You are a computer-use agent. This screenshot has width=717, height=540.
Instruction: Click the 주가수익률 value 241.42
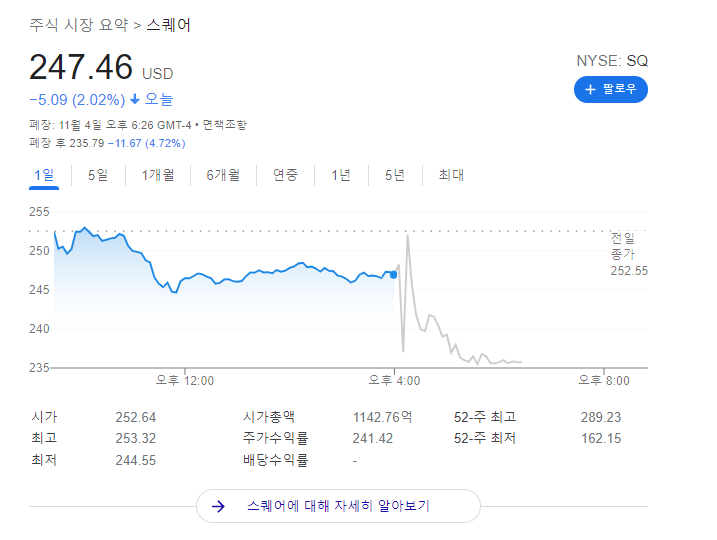372,438
